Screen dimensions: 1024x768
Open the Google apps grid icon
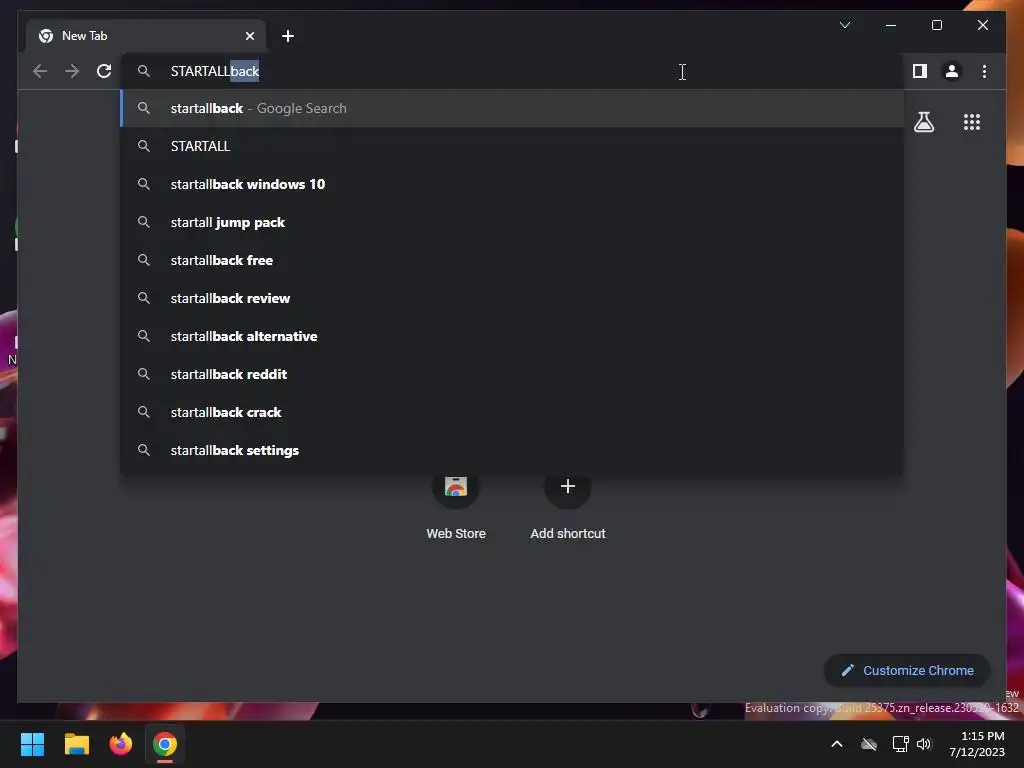972,122
